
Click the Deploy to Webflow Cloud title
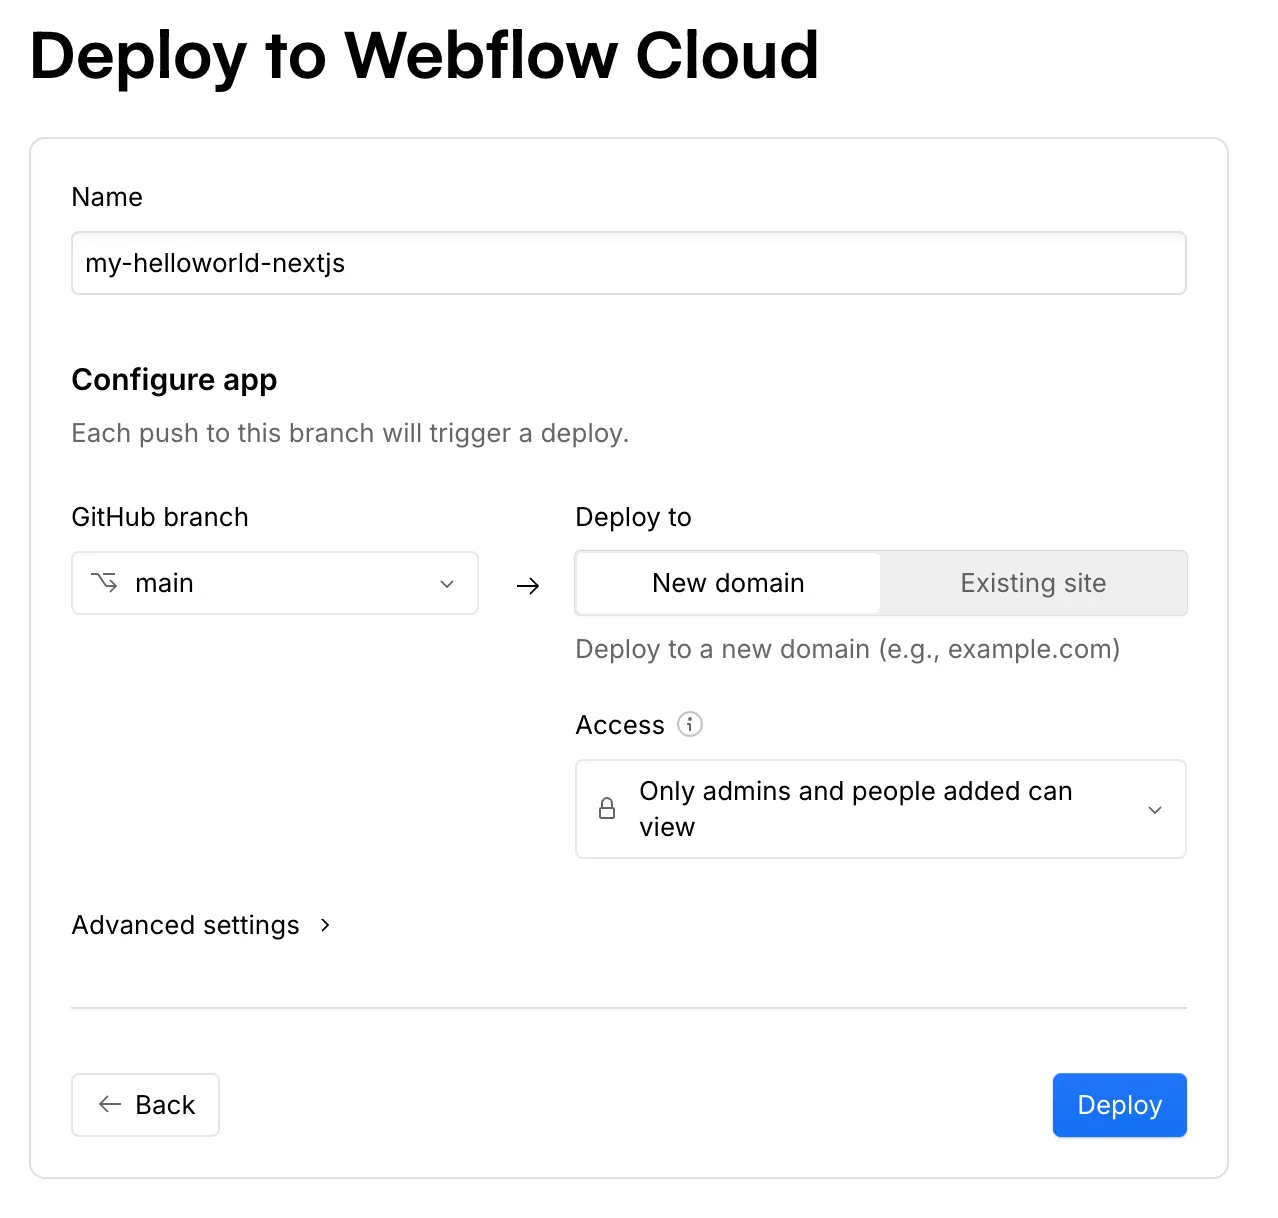click(425, 55)
